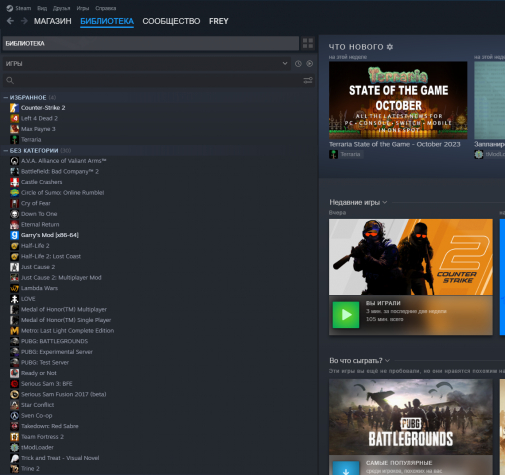505x475 pixels.
Task: Open Terraria State of the Game article
Action: click(x=395, y=144)
